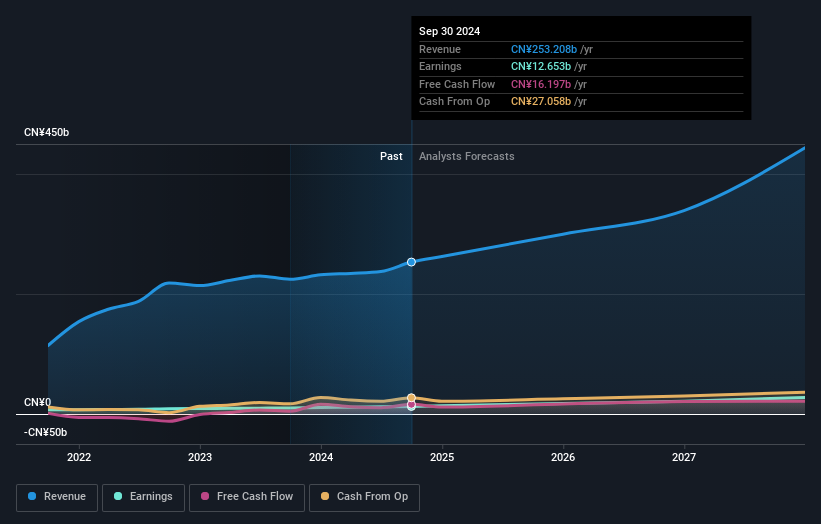Click the Earnings label in the tooltip
The width and height of the screenshot is (821, 524).
click(440, 66)
